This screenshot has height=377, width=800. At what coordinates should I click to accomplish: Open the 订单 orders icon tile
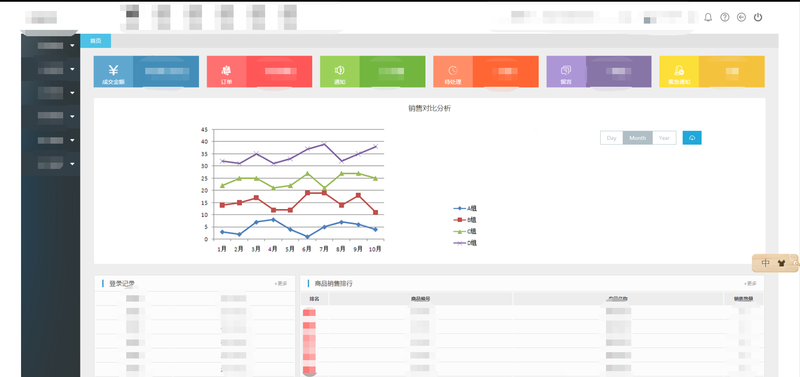[227, 71]
